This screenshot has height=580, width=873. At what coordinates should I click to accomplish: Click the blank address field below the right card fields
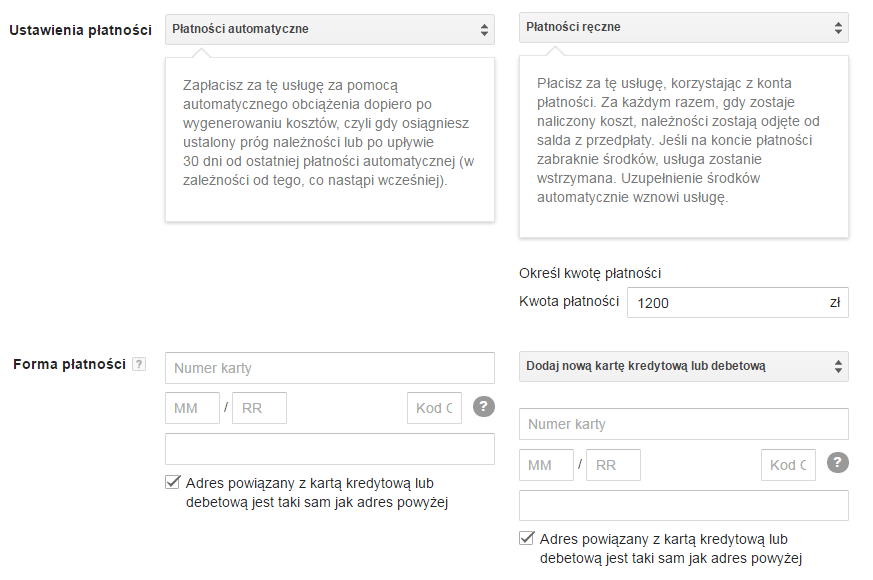click(683, 505)
